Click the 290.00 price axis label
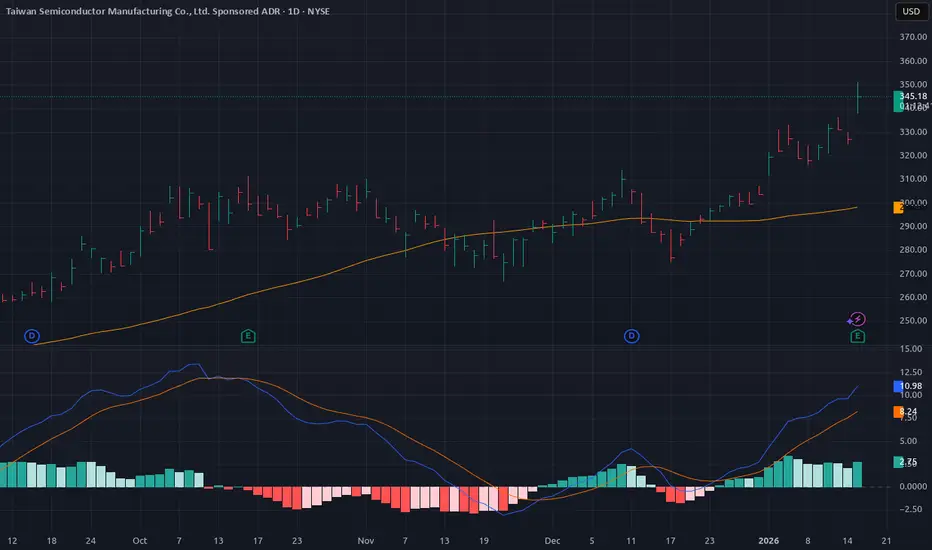932x550 pixels. point(913,226)
